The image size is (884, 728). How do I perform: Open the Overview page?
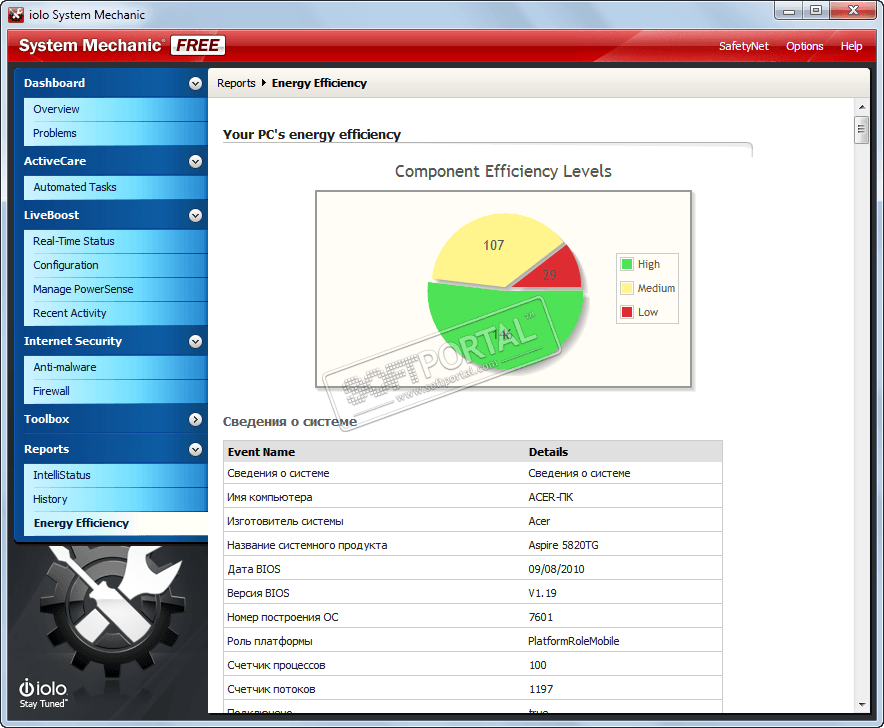pos(116,109)
